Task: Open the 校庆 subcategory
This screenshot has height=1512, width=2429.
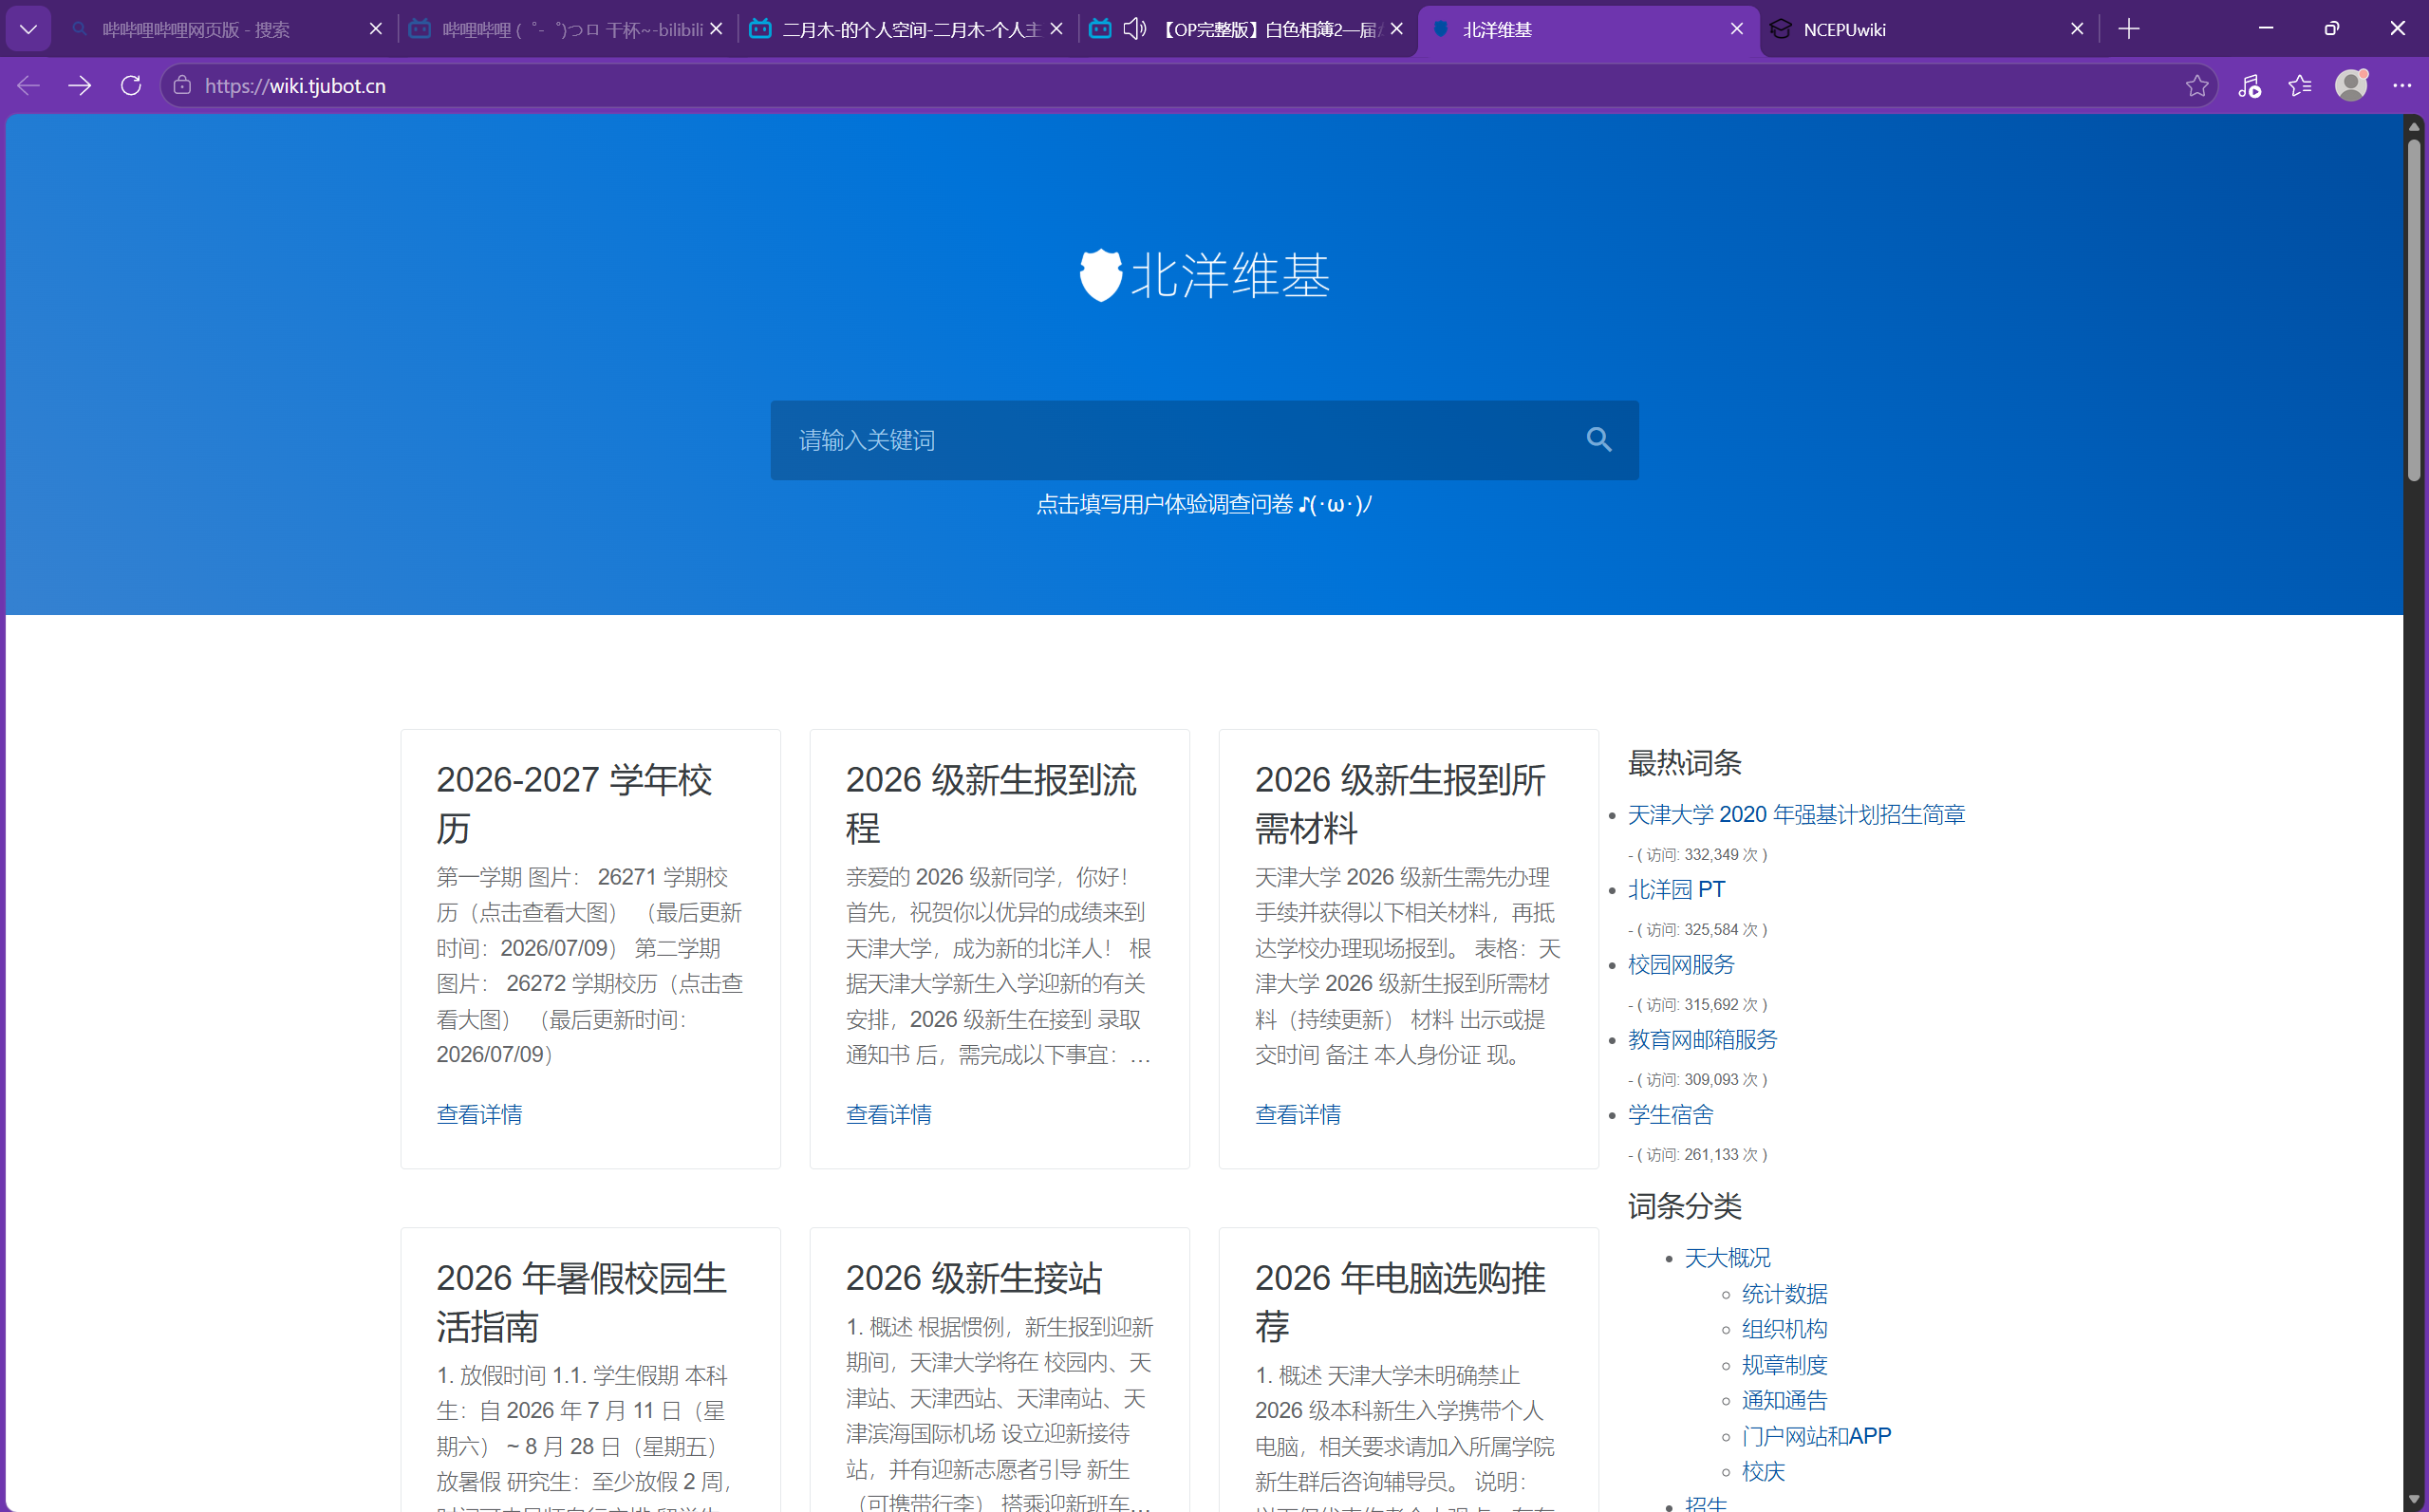Action: [1763, 1472]
